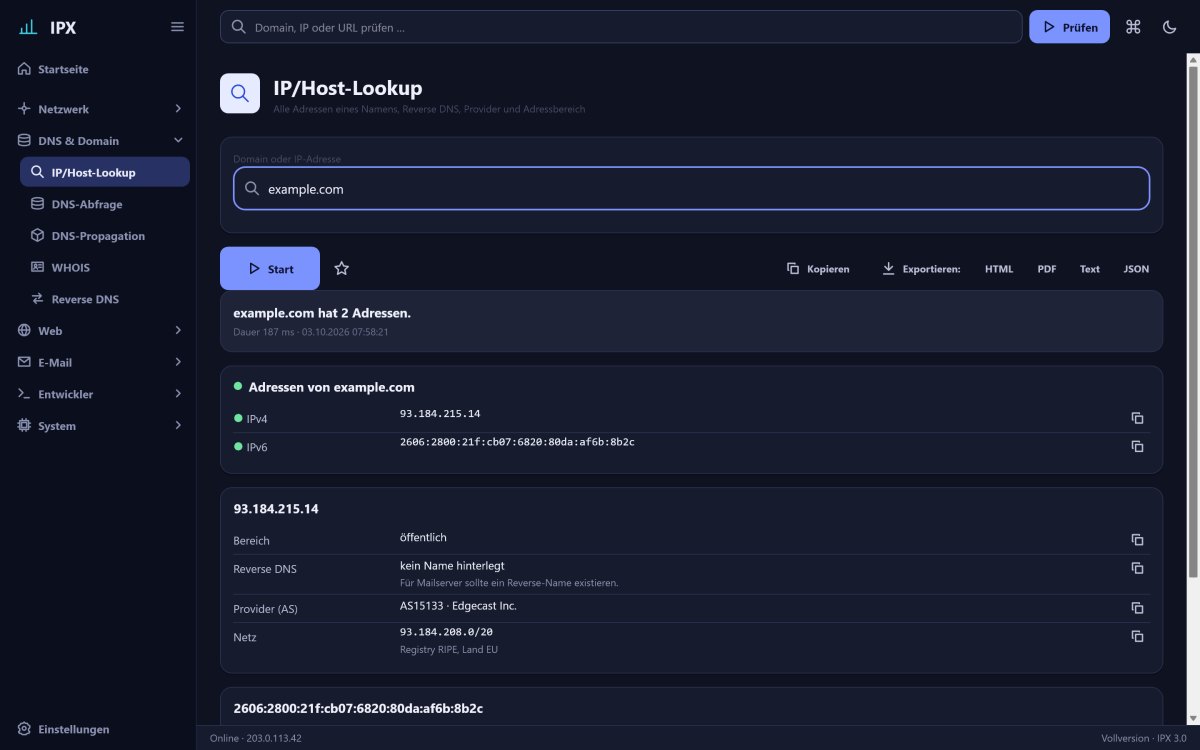Mark this lookup as a favorite with the star
The image size is (1200, 750).
342,268
